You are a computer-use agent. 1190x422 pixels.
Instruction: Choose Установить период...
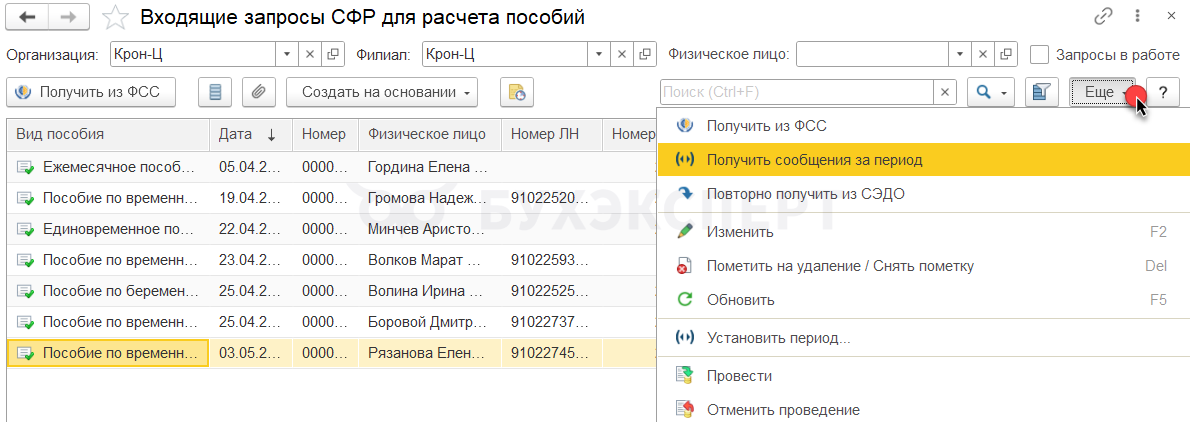[x=923, y=338]
